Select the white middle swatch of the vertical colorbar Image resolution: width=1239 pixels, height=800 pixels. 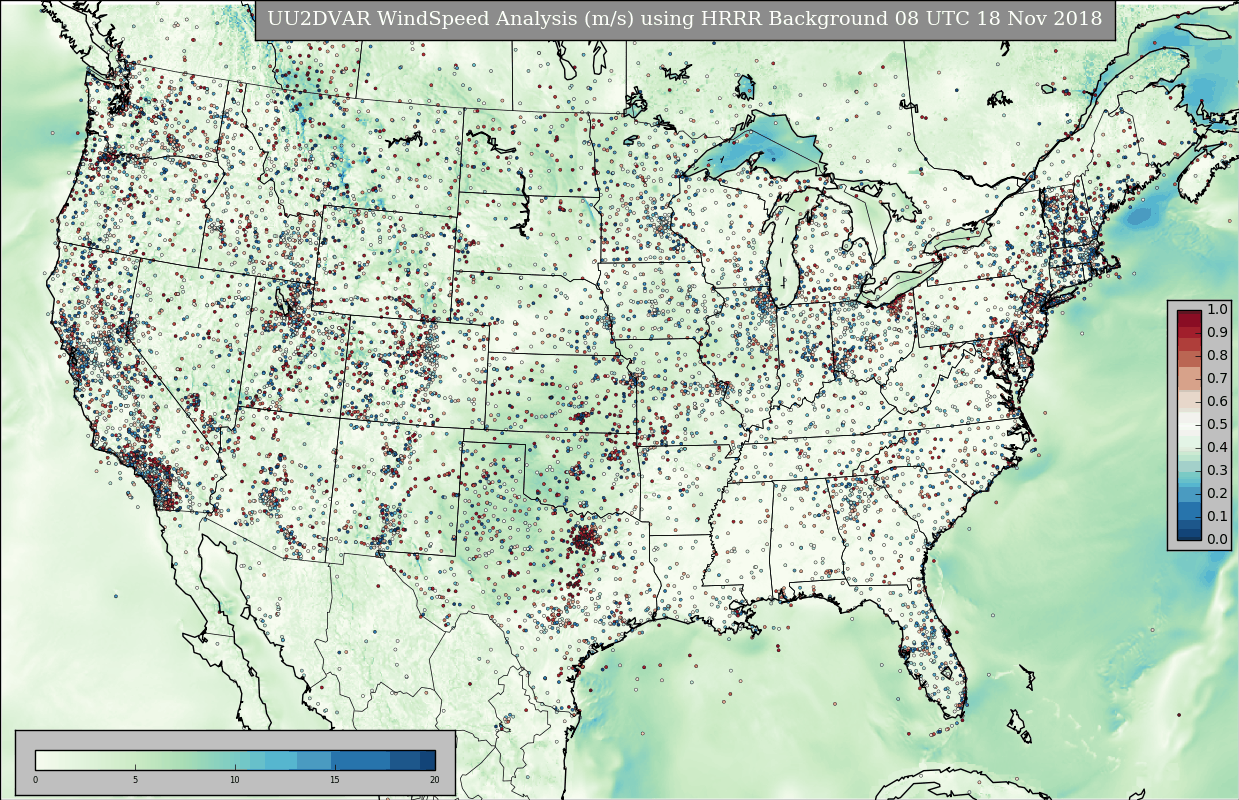(x=1189, y=425)
